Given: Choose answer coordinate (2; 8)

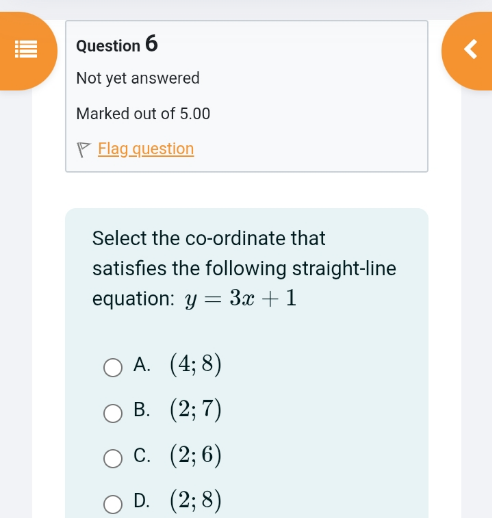Looking at the screenshot, I should tap(195, 500).
